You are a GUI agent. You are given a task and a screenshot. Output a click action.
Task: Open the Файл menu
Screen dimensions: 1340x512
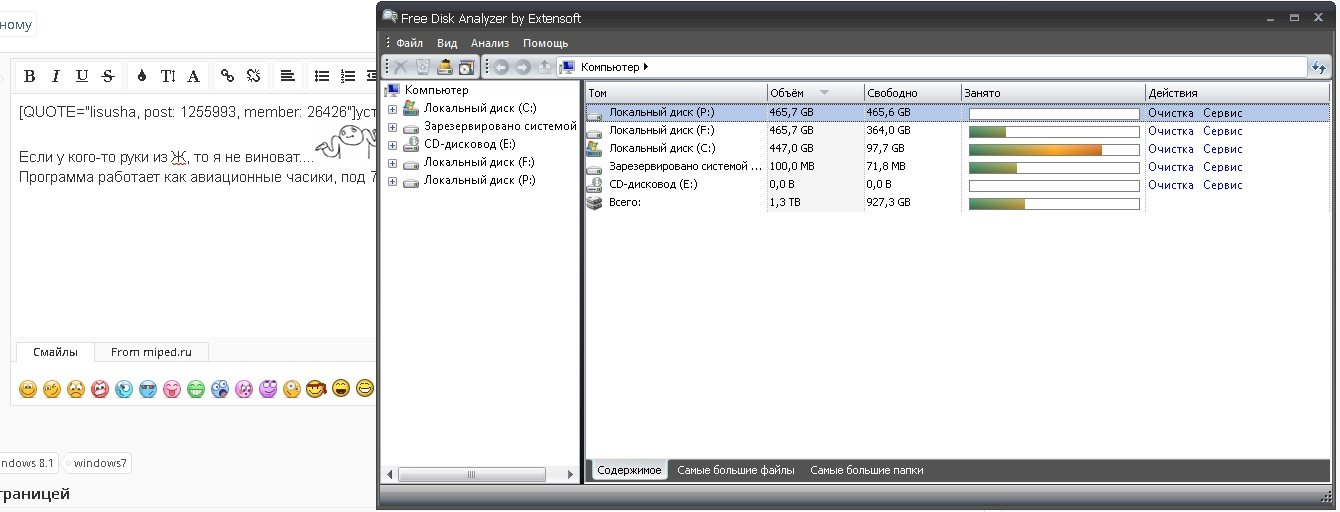[x=409, y=43]
